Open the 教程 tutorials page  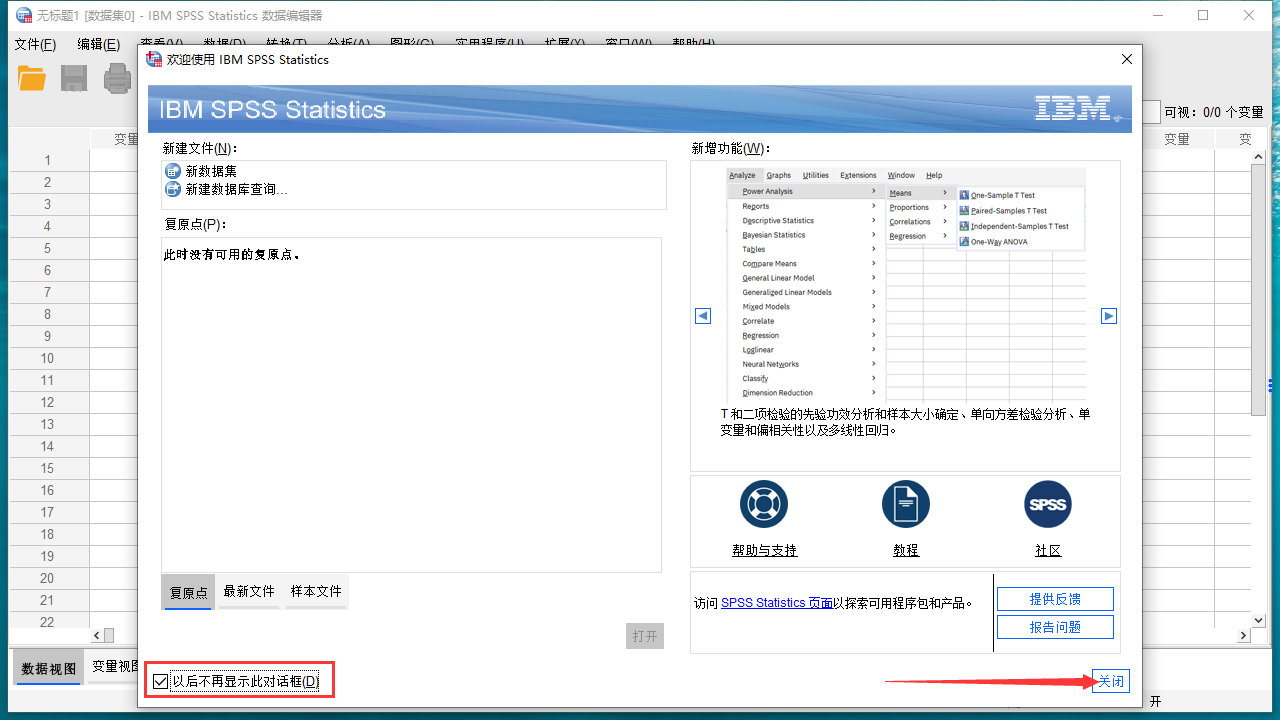[x=905, y=550]
